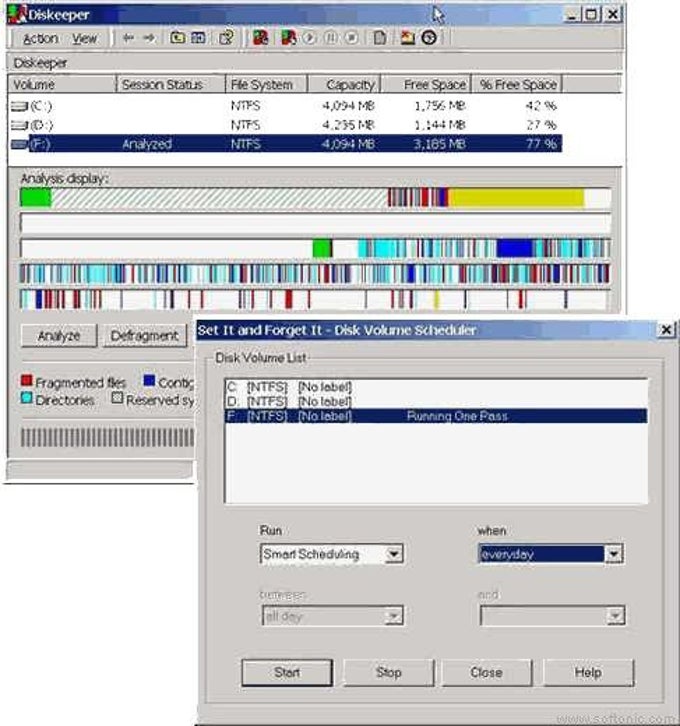Click the Up one level folder icon

177,38
